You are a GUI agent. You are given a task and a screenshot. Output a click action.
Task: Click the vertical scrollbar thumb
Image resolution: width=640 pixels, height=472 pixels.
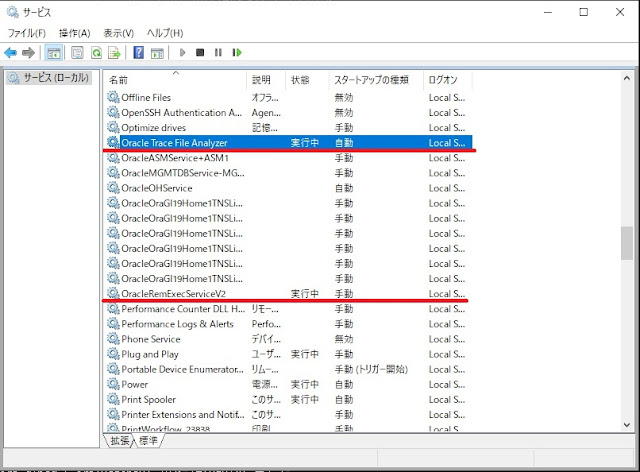point(627,243)
